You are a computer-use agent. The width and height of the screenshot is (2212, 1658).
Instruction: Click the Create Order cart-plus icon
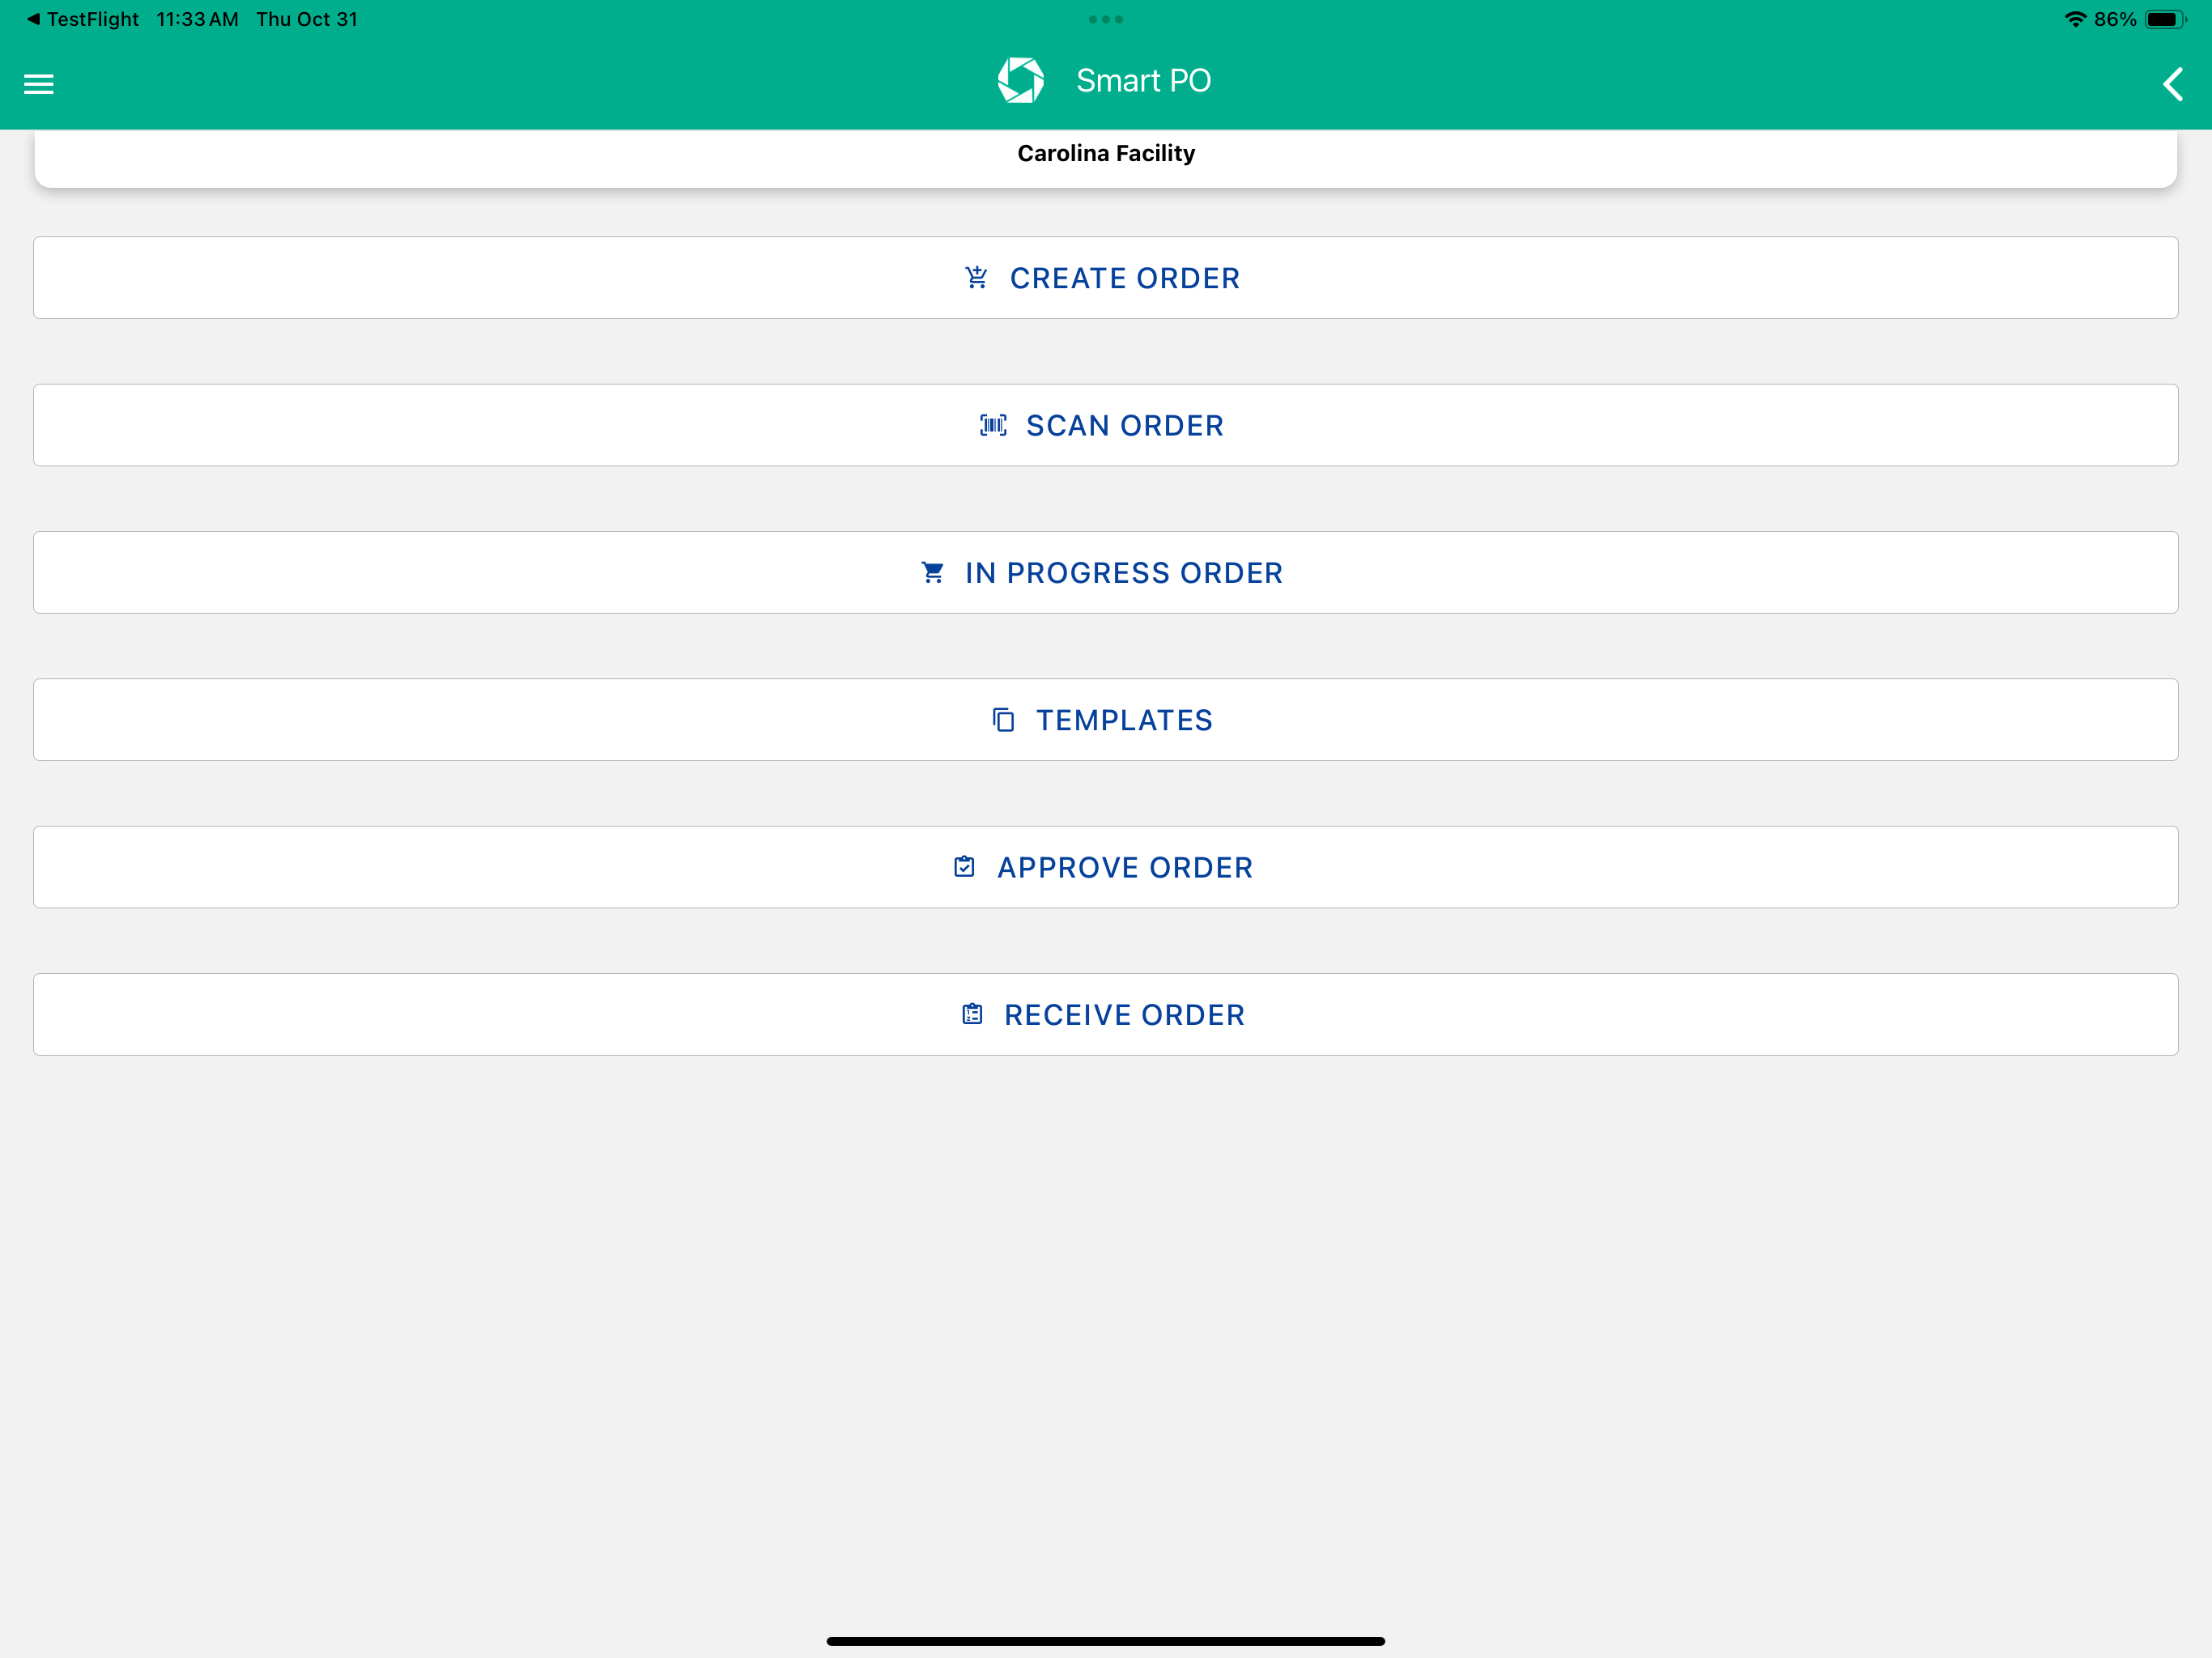click(x=976, y=277)
